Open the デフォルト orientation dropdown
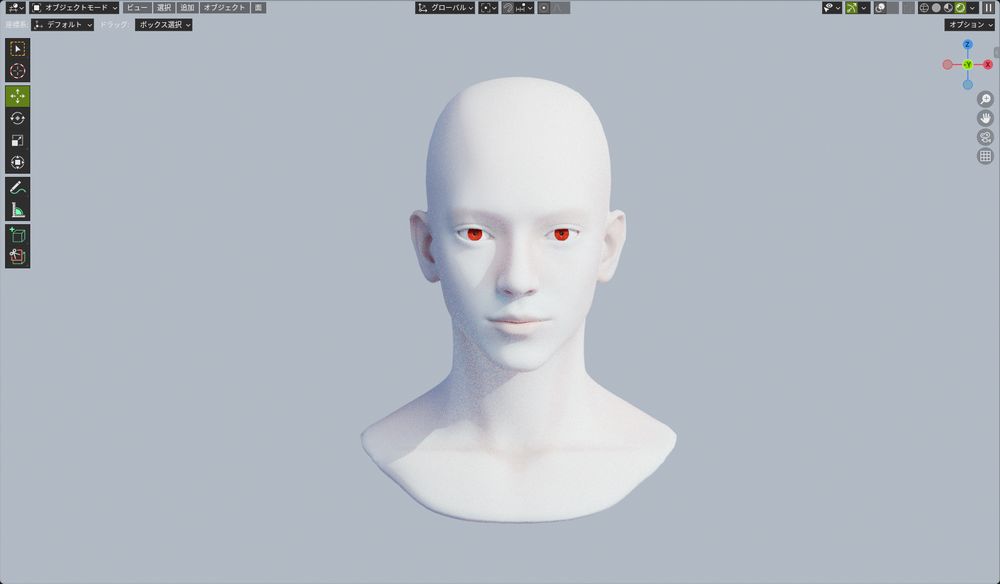The width and height of the screenshot is (1000, 584). tap(62, 25)
